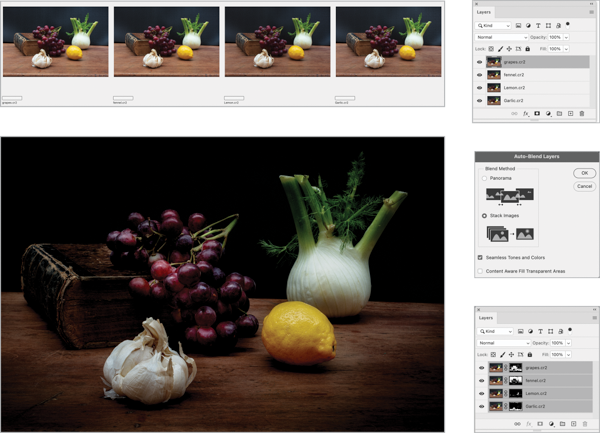Screen dimensions: 600x433
Task: Select the Panorama blend method
Action: (484, 178)
